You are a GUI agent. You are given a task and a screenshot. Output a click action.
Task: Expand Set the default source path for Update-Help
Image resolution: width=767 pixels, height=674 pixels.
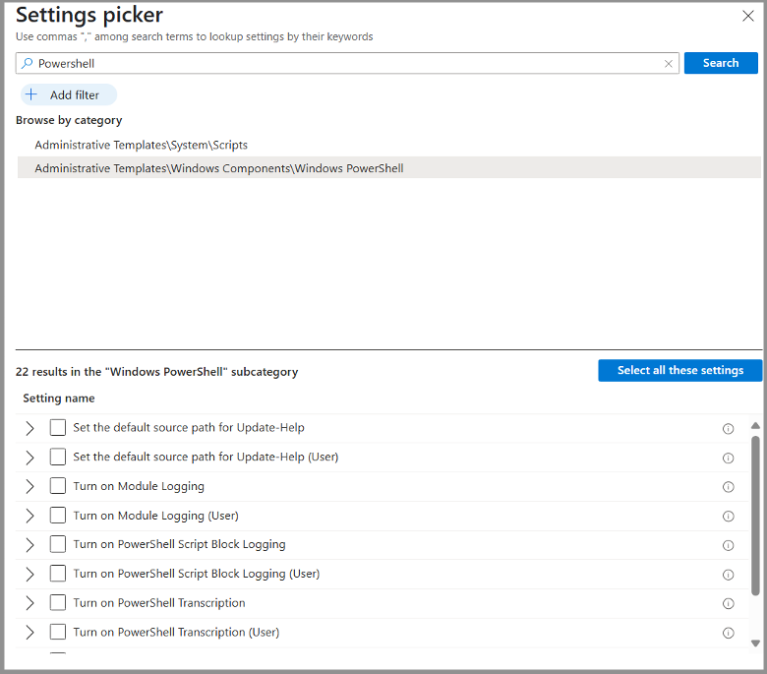(30, 428)
